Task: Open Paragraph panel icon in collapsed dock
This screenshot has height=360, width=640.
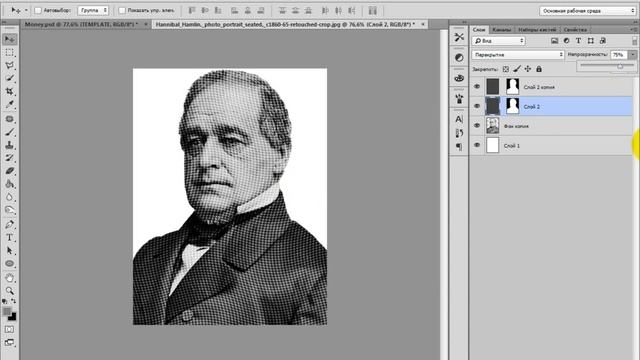Action: [459, 146]
